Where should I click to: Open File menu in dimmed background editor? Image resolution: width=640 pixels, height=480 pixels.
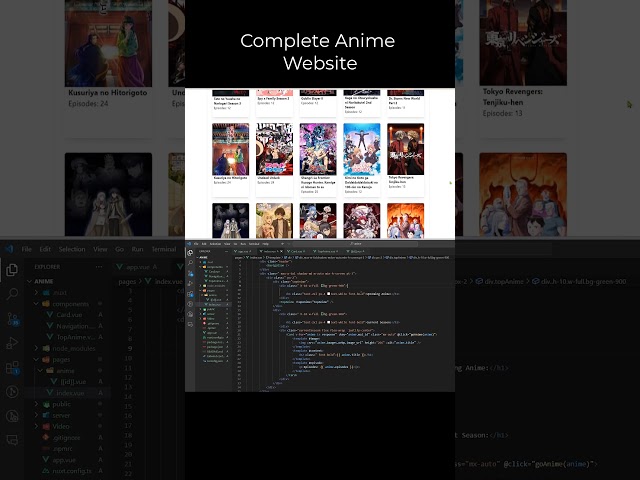point(27,249)
